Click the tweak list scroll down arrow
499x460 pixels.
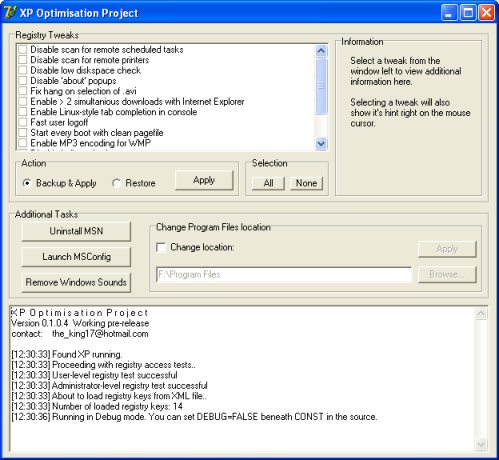(321, 144)
